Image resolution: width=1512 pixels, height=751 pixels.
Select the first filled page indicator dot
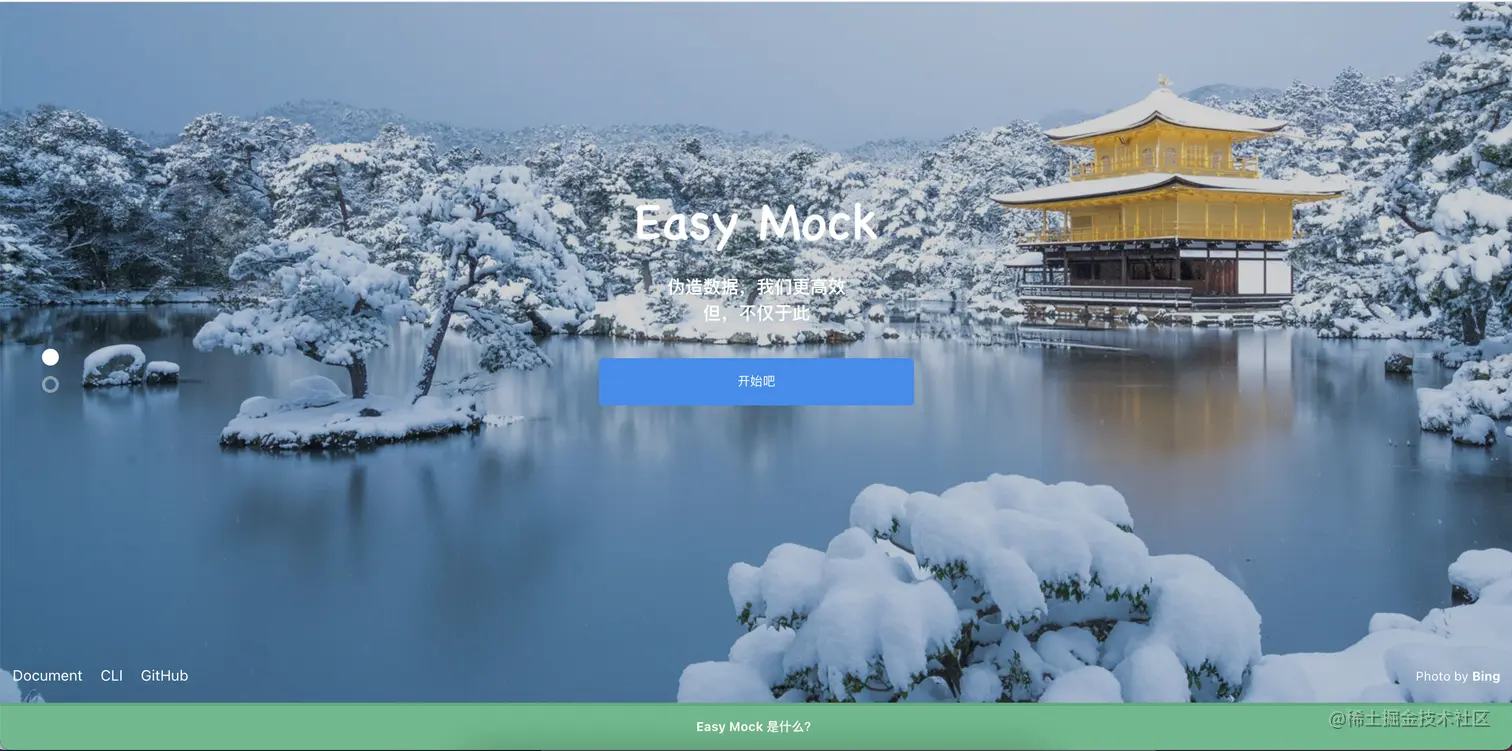(x=50, y=357)
